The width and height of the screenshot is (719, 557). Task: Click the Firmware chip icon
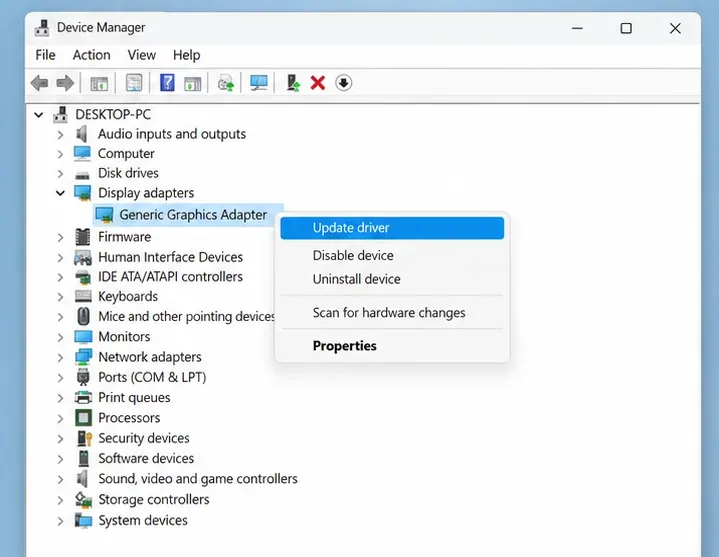(x=83, y=237)
